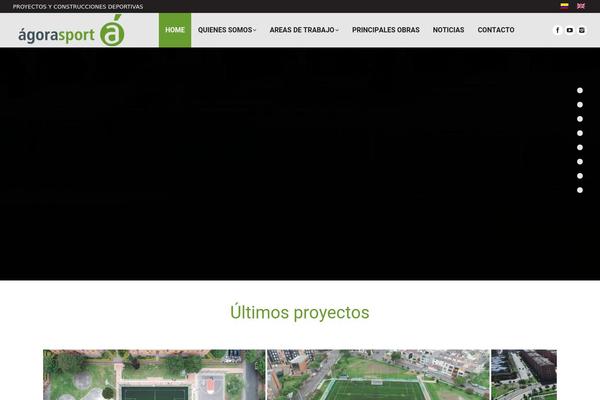Go to the HOME menu item
This screenshot has height=400, width=600.
coord(175,30)
